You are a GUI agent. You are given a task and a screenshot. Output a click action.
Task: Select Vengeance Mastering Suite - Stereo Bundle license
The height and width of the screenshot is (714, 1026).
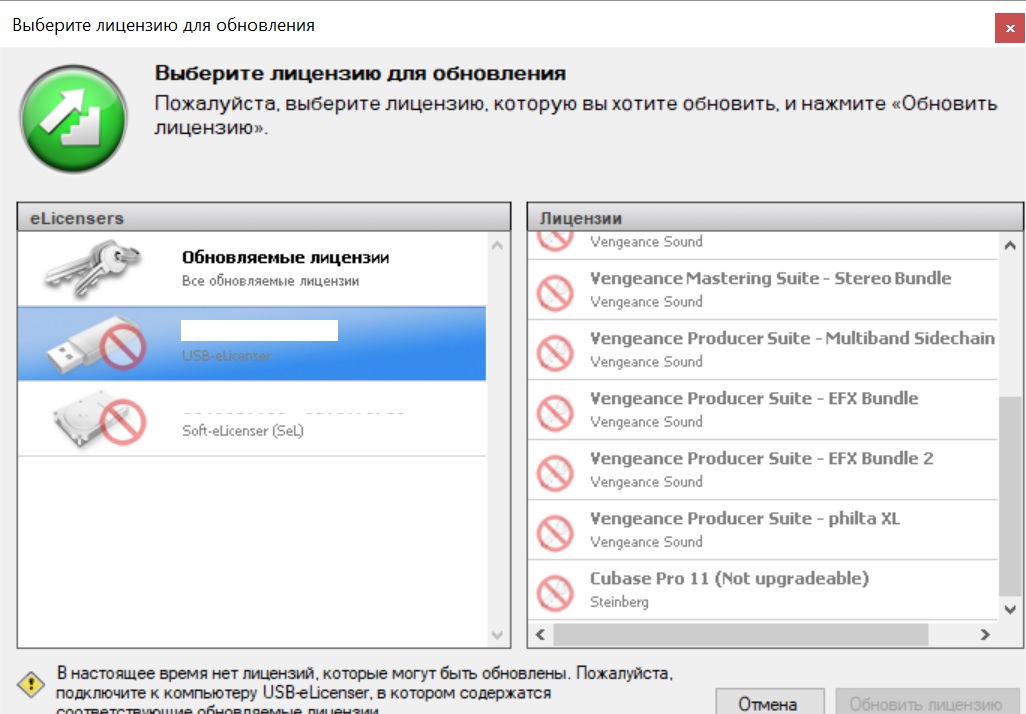(x=763, y=290)
